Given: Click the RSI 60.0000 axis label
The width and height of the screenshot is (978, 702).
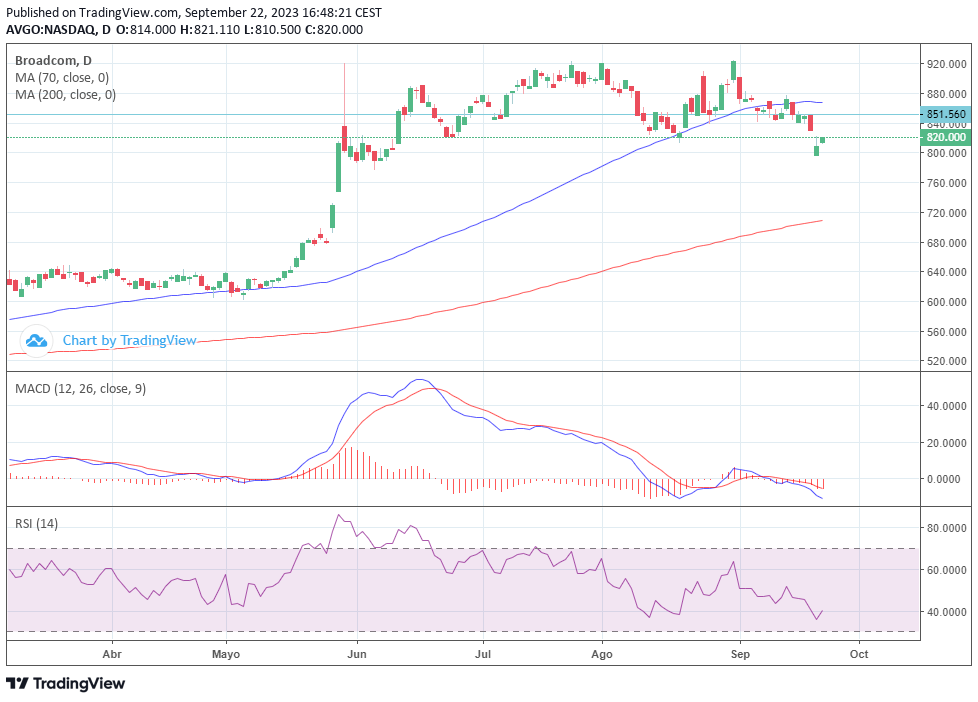Looking at the screenshot, I should (x=947, y=570).
